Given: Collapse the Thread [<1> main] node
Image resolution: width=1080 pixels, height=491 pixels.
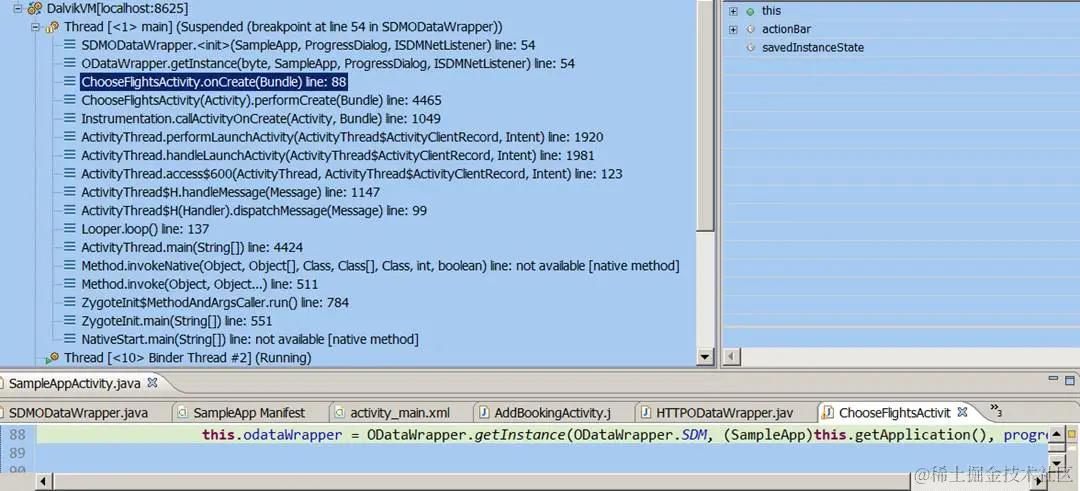Looking at the screenshot, I should tap(35, 27).
